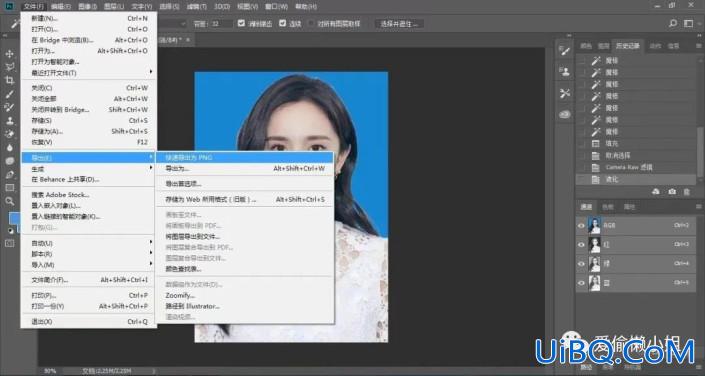Choose Zoomify... export option
Image resolution: width=705 pixels, height=376 pixels.
245,295
